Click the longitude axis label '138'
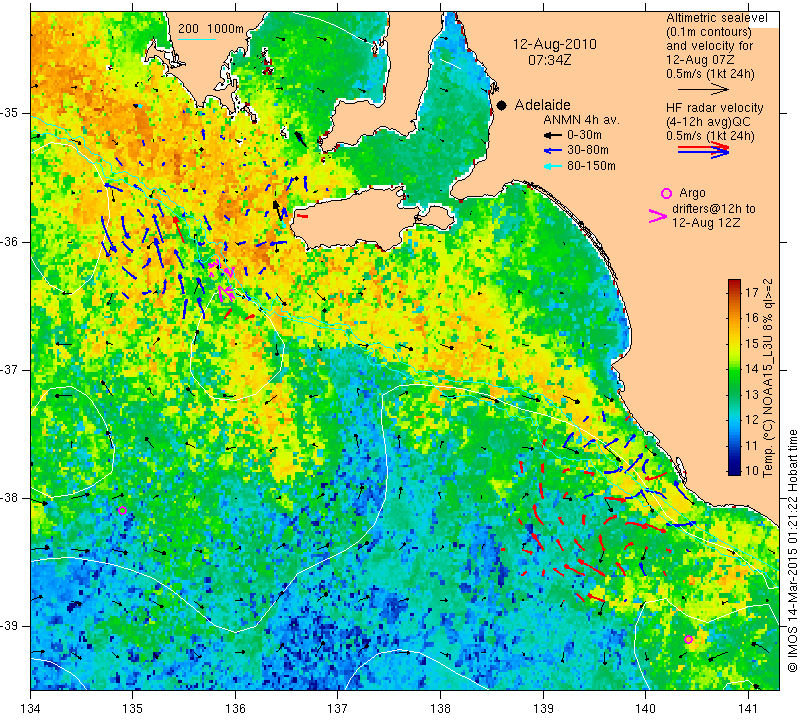This screenshot has width=800, height=720. 440,708
